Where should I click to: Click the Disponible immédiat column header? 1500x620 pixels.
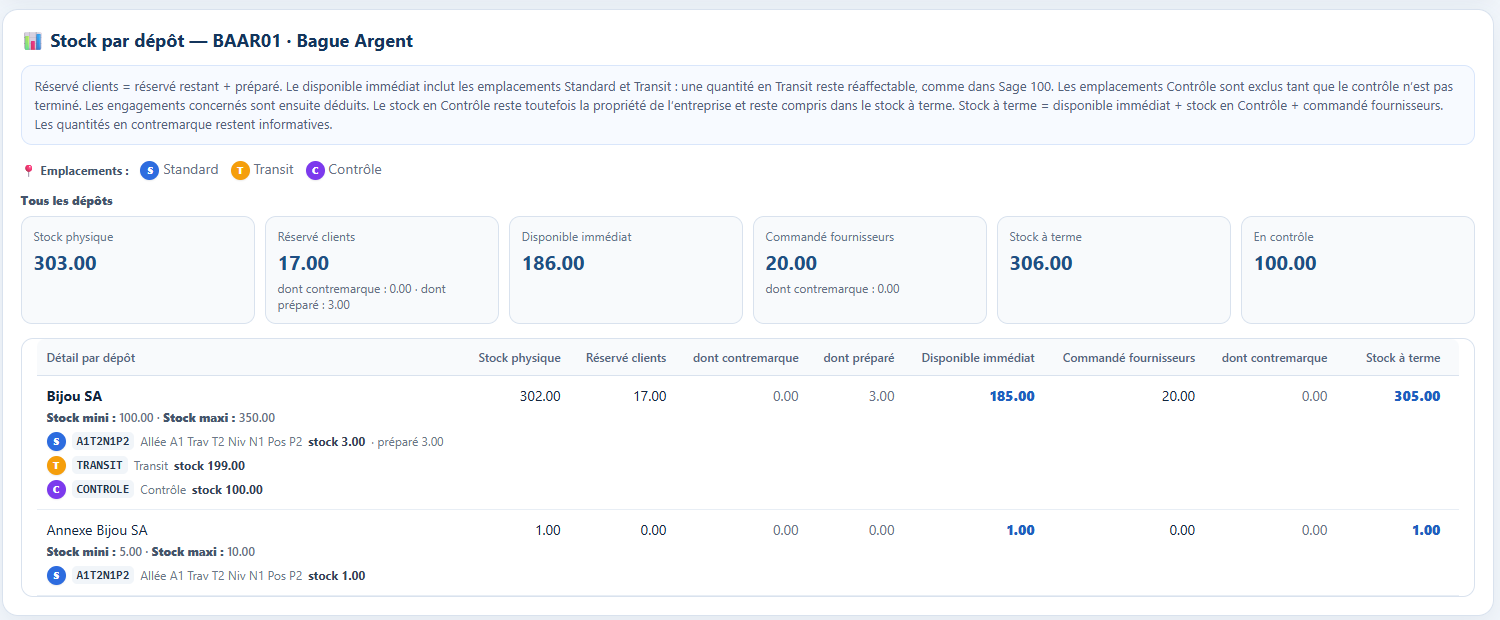pyautogui.click(x=978, y=358)
